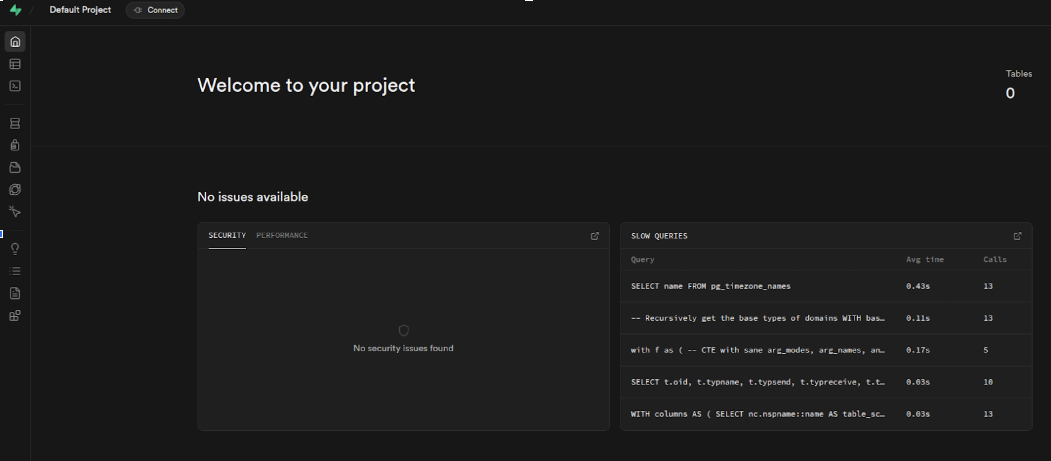Click the Supabase logo in the header

[x=15, y=10]
